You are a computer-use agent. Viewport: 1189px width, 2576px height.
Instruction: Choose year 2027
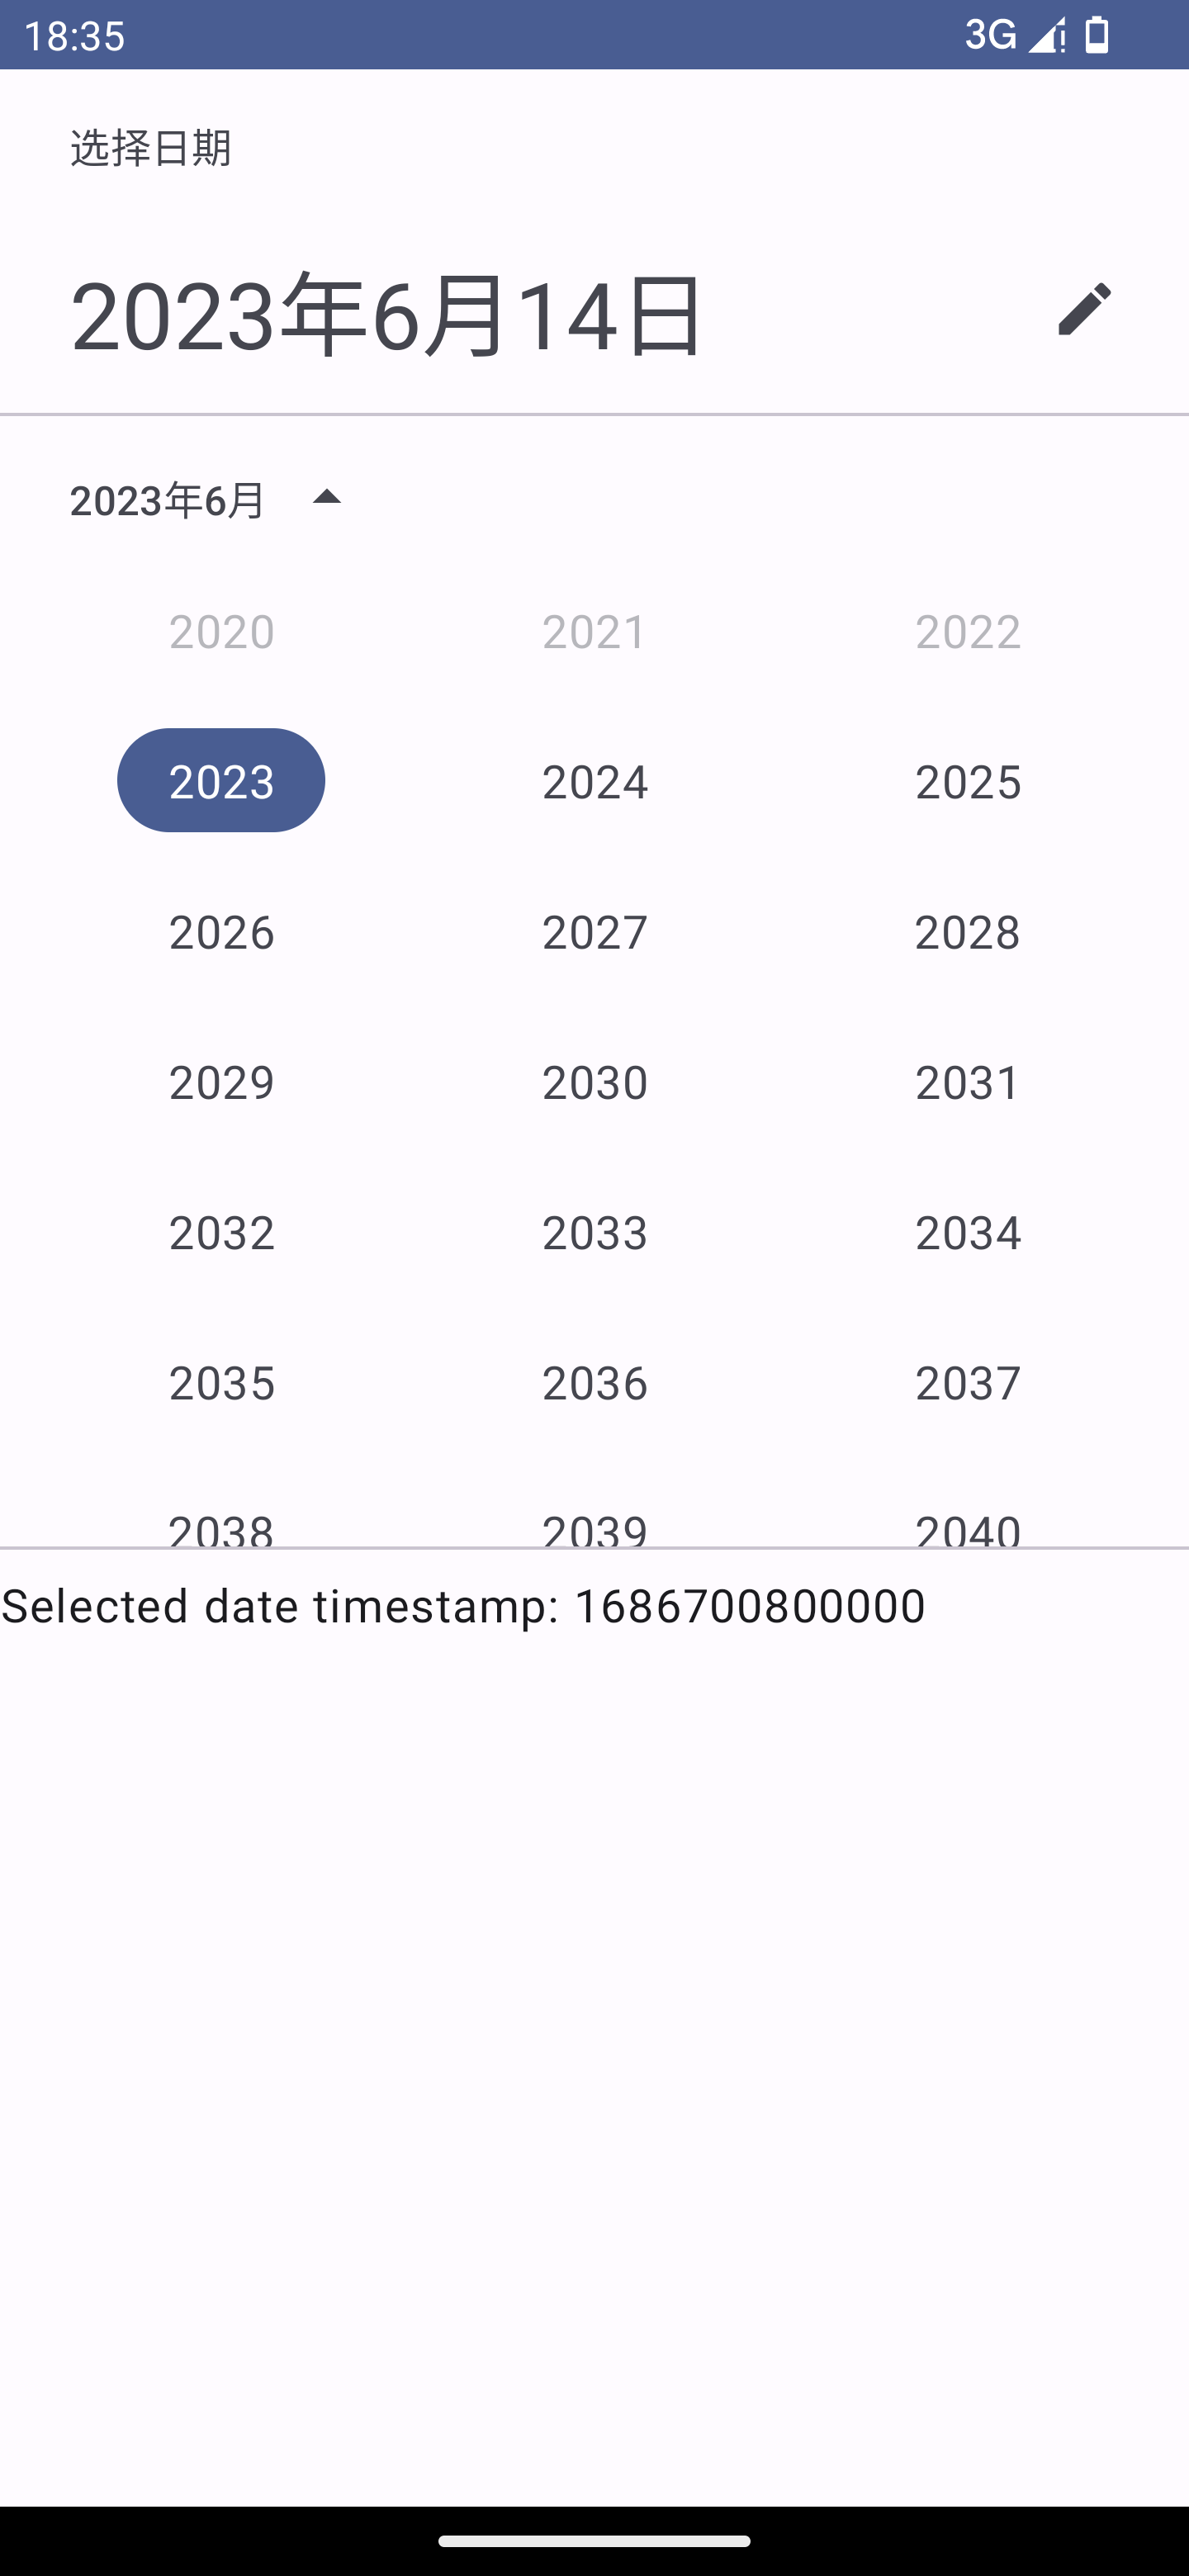coord(595,932)
